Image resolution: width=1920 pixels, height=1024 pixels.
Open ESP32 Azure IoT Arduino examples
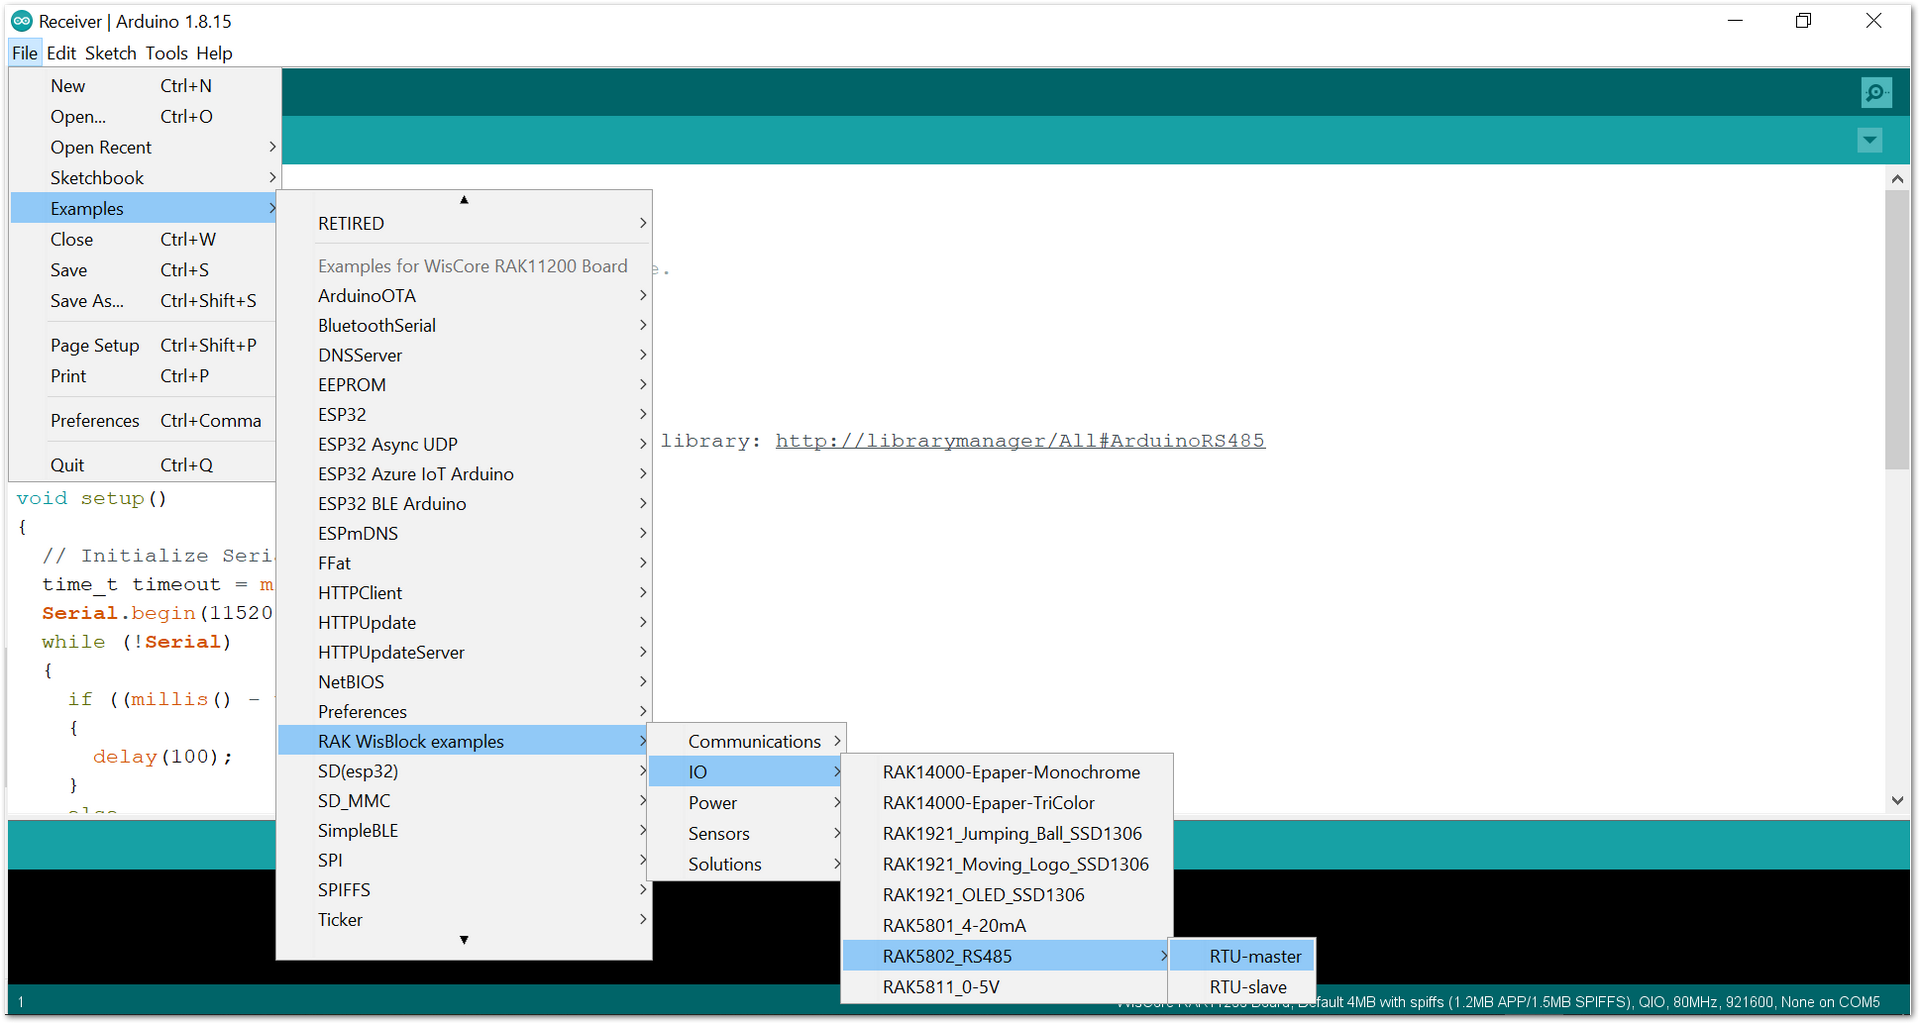point(464,474)
